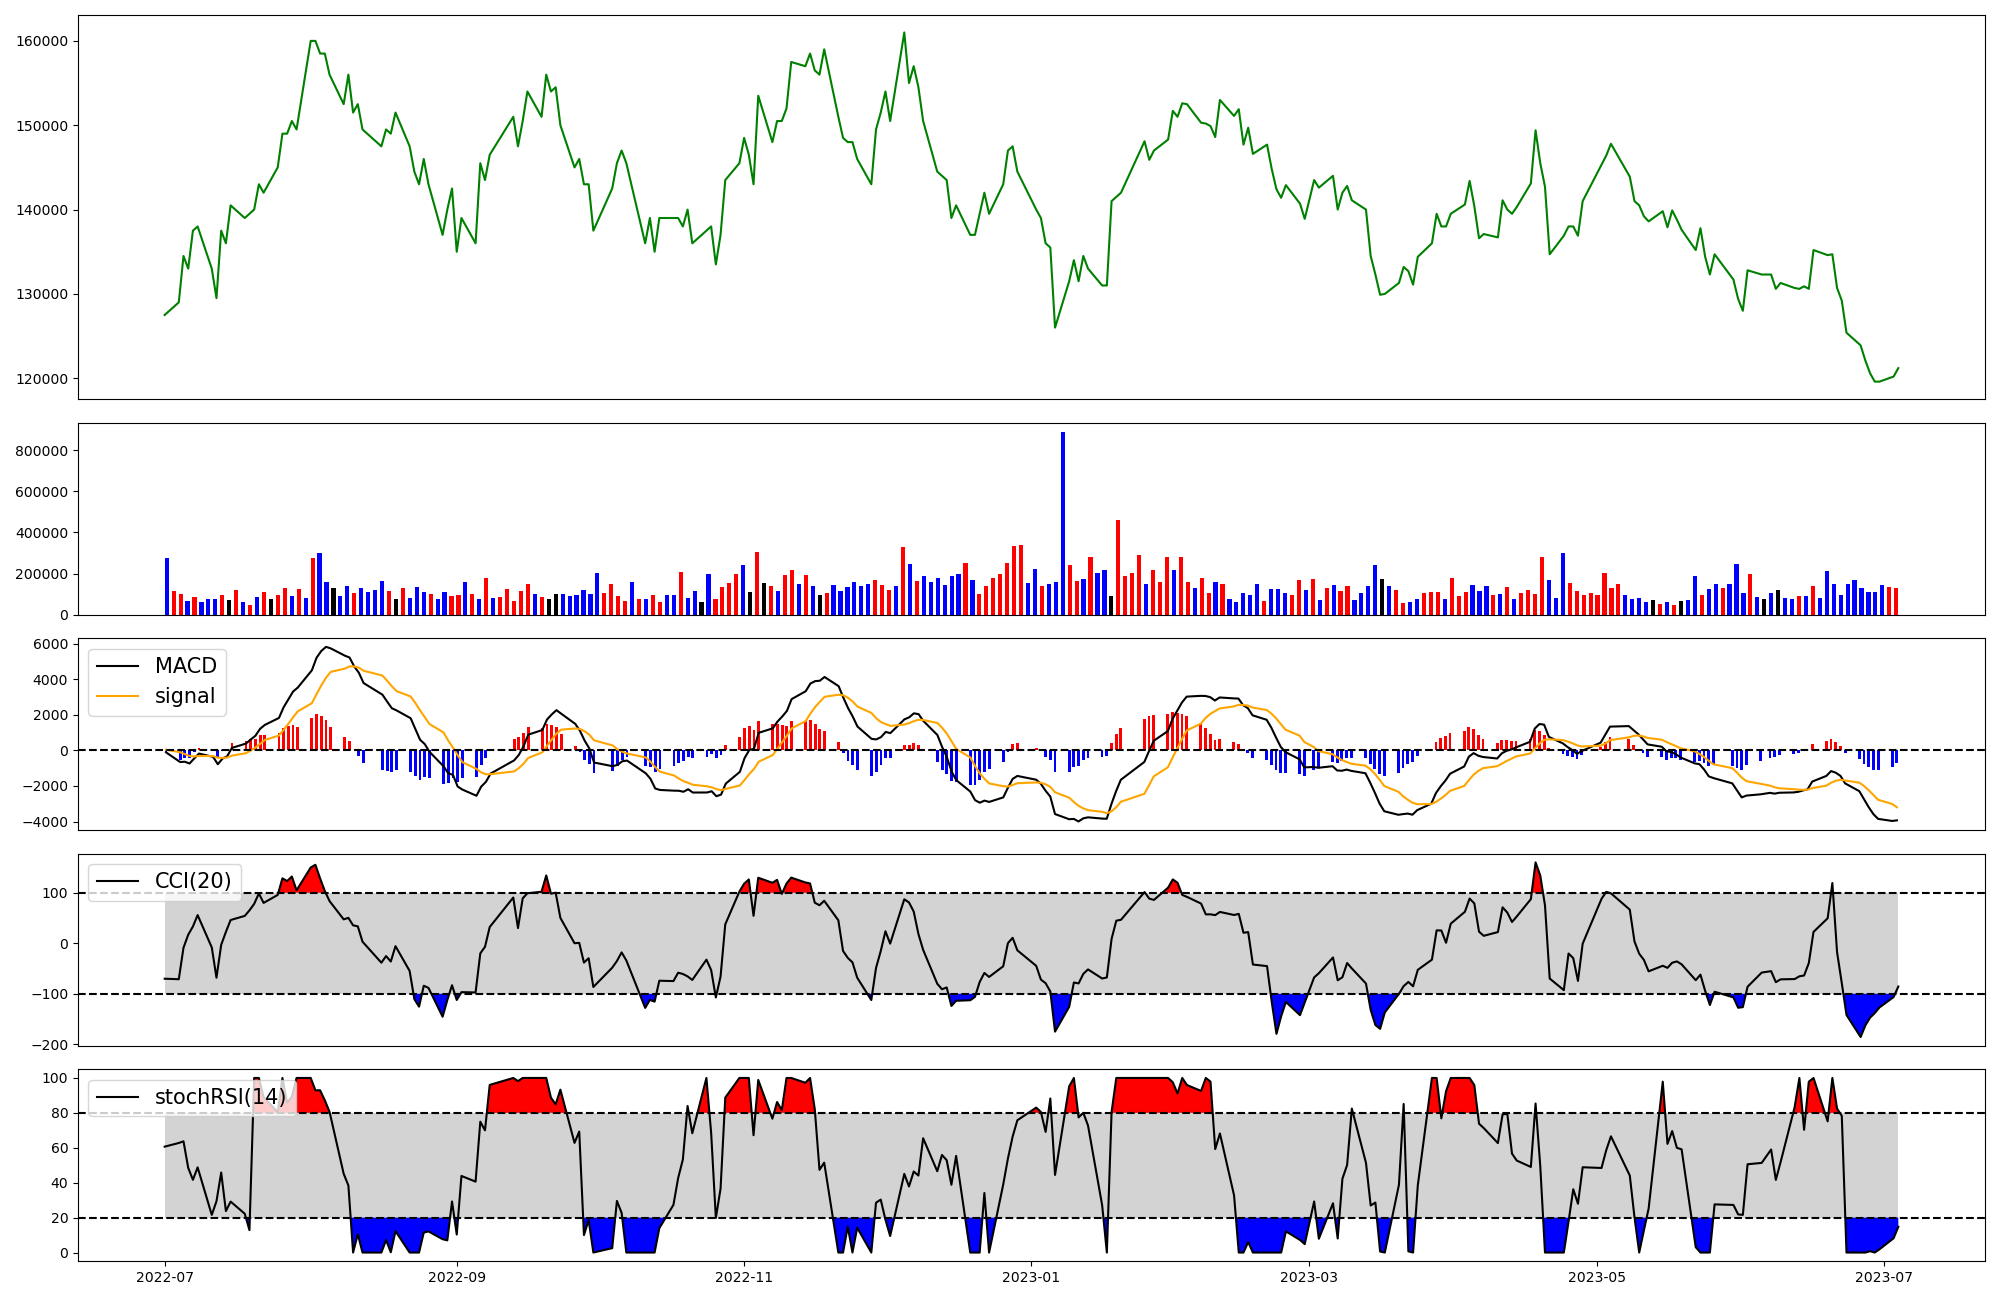Click the 80 stochRSI axis tick label
This screenshot has height=1300, width=2000.
click(x=59, y=1113)
